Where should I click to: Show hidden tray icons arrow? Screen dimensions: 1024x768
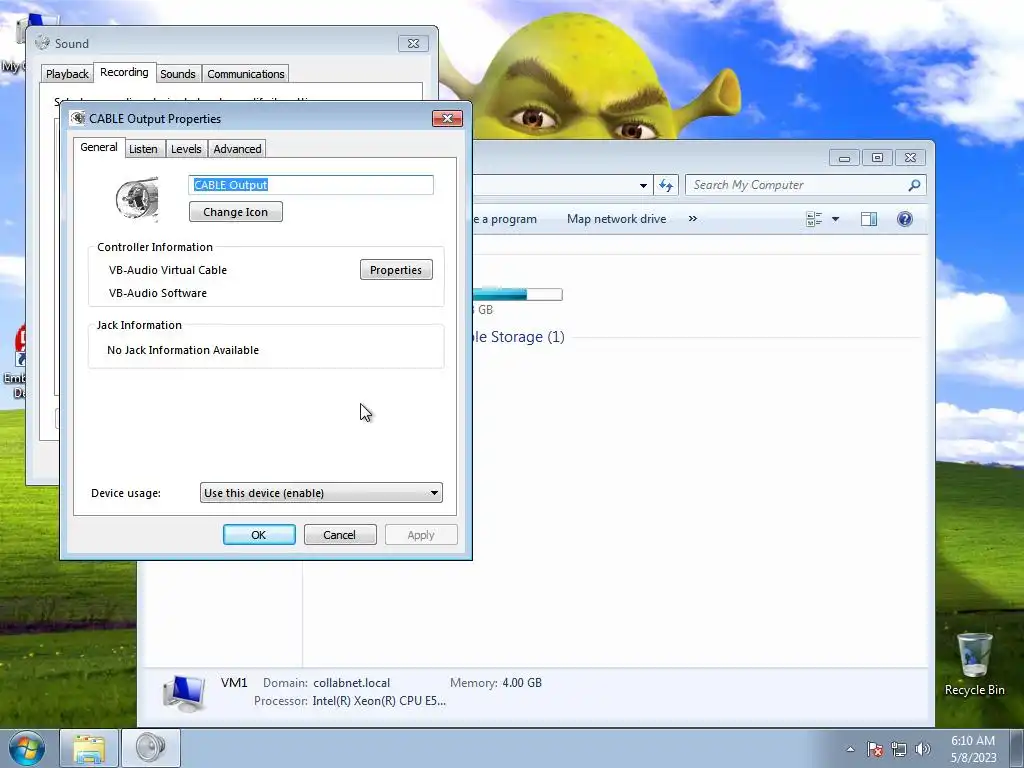tap(850, 749)
